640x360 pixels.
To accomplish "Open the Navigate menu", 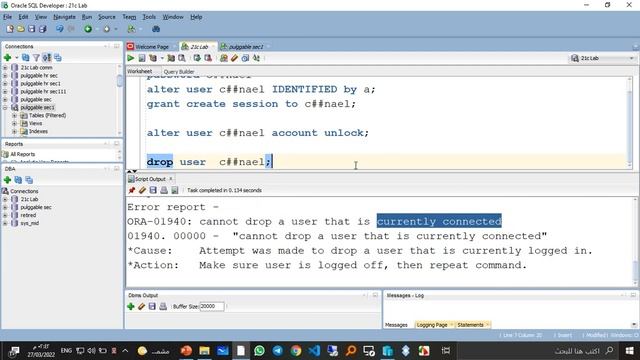I will pyautogui.click(x=64, y=17).
